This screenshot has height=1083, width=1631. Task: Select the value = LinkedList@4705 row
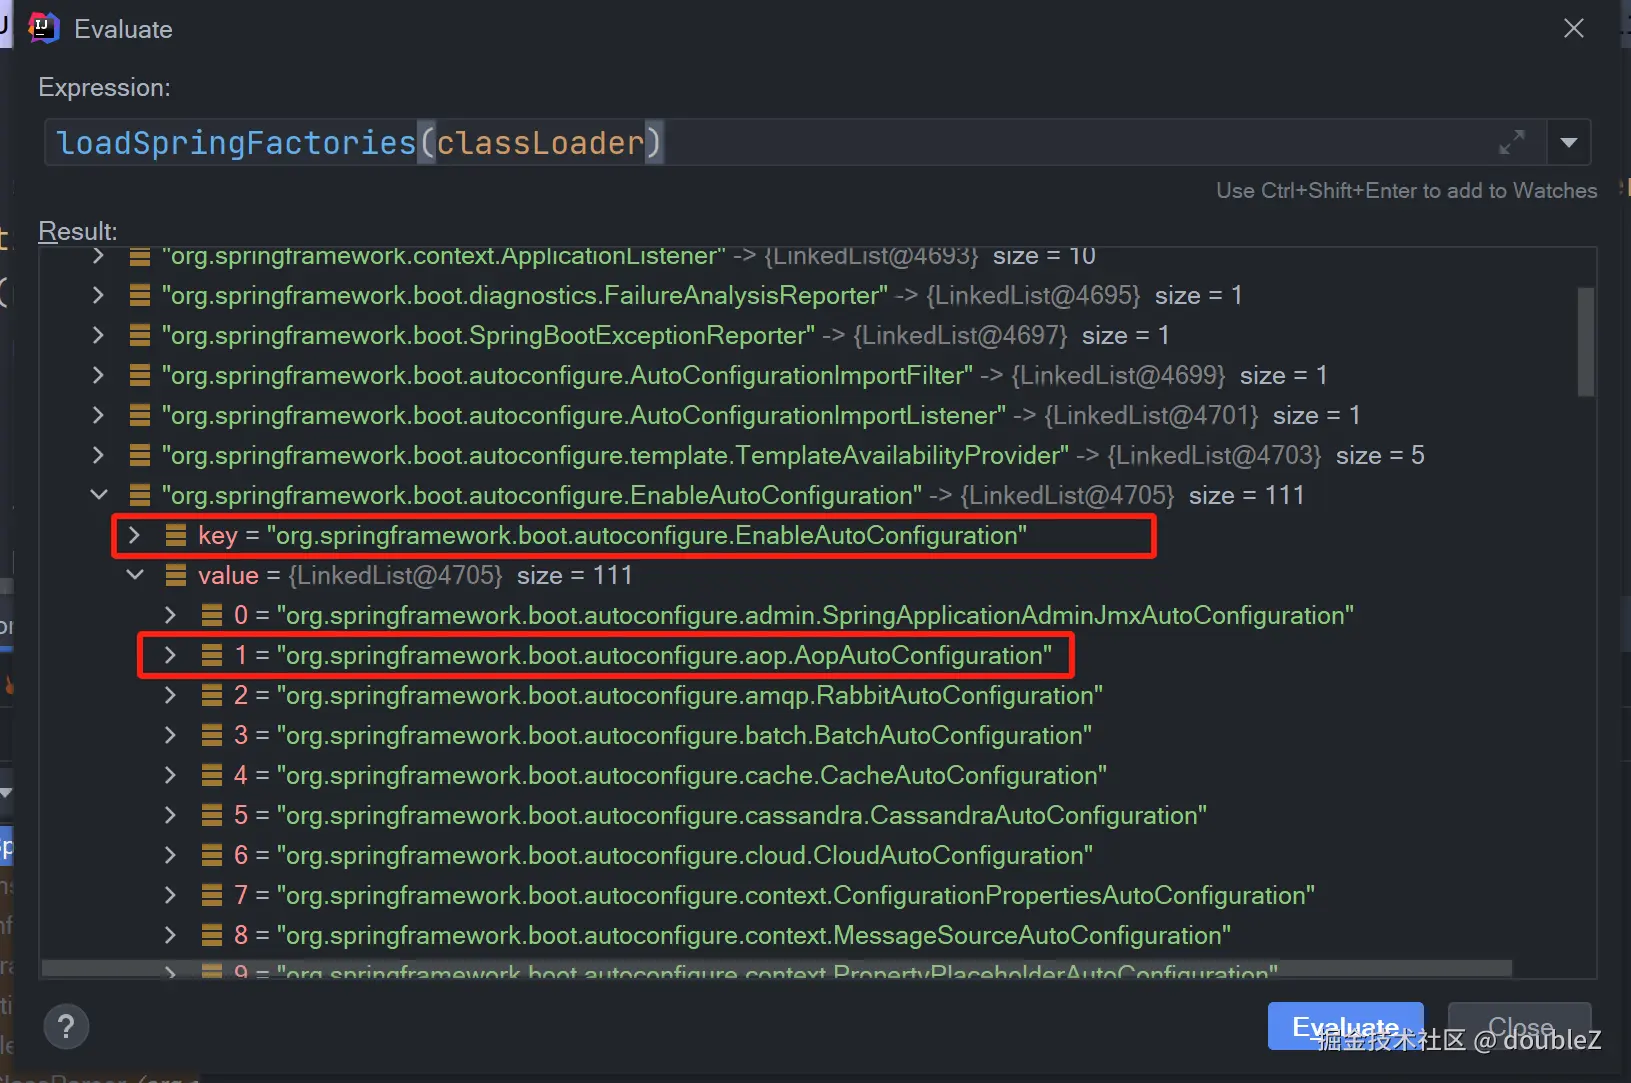click(x=415, y=575)
